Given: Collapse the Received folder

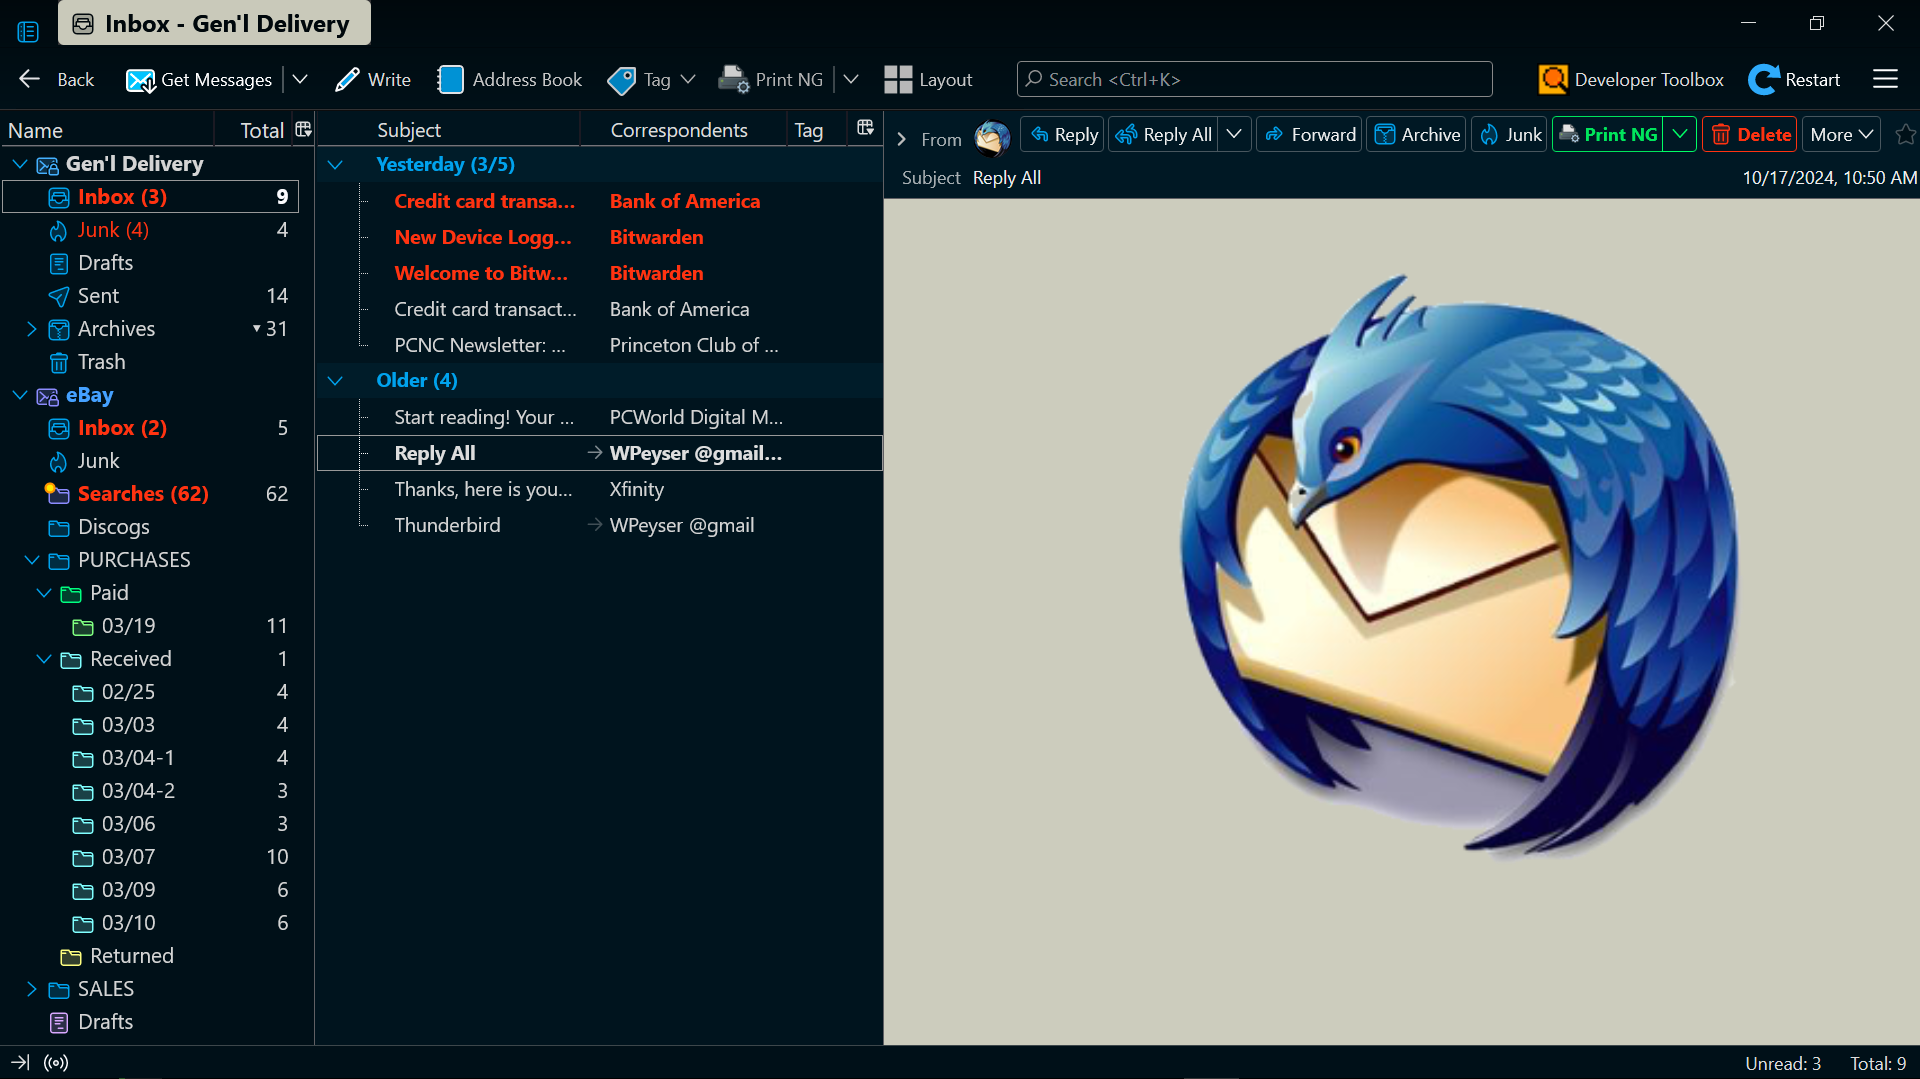Looking at the screenshot, I should [43, 659].
